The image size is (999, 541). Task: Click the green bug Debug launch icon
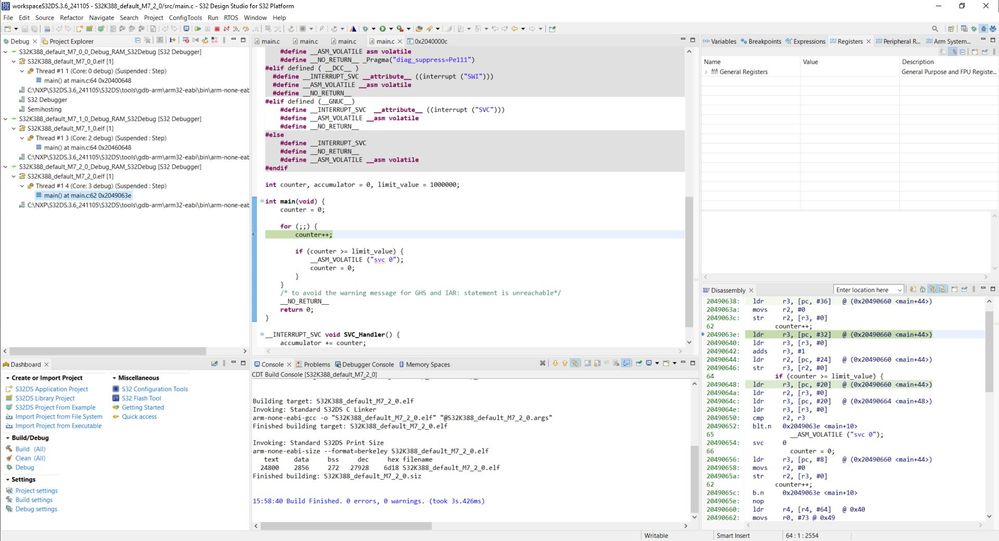365,29
